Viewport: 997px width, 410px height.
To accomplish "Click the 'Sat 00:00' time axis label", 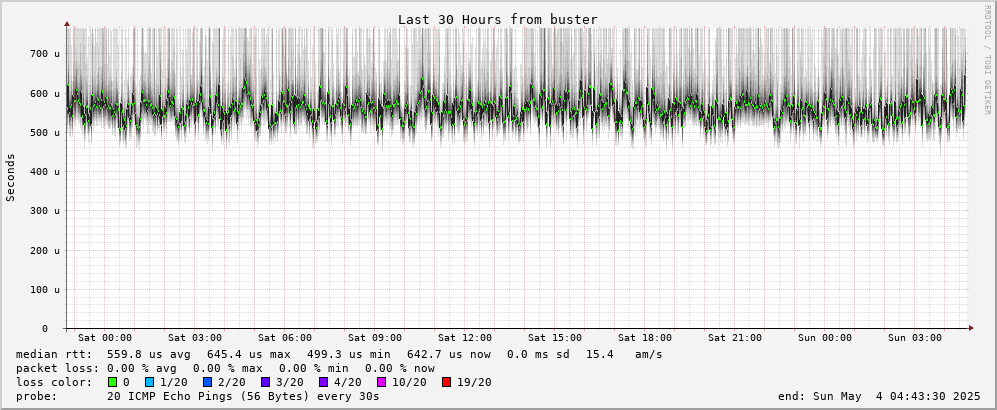I will click(x=105, y=338).
